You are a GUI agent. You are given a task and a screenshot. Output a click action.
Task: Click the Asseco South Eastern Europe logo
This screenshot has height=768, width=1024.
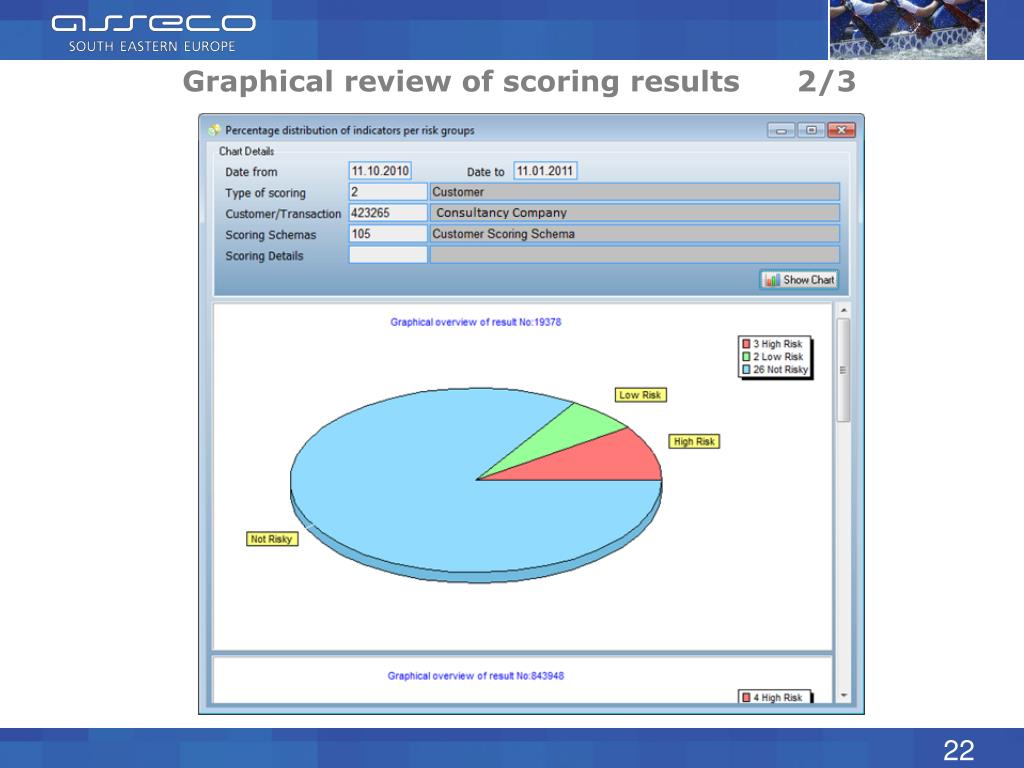coord(153,33)
